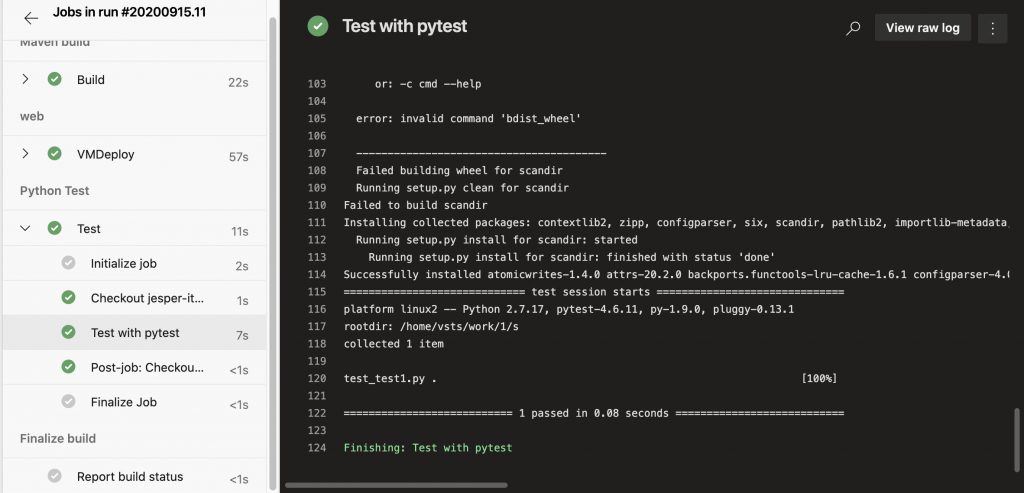Click the search icon in log header
The image size is (1024, 493).
853,28
